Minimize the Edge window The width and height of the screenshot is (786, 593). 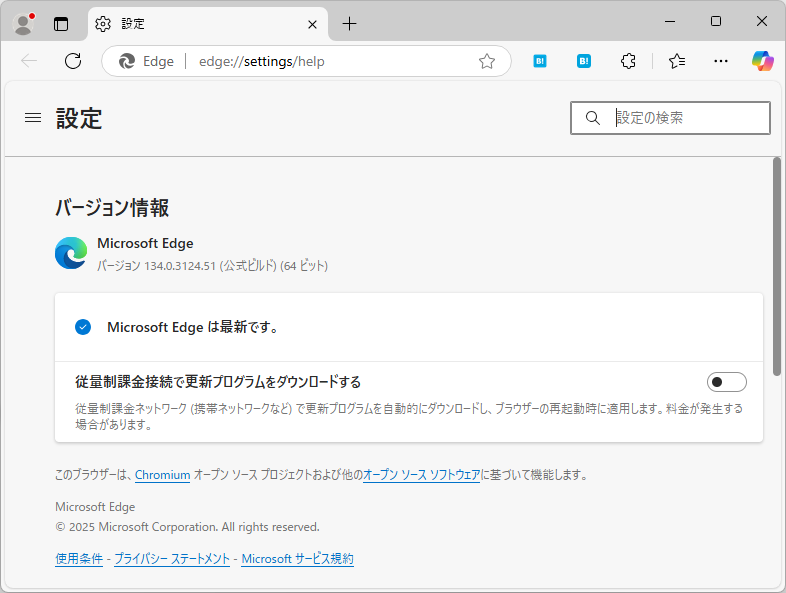pos(670,21)
